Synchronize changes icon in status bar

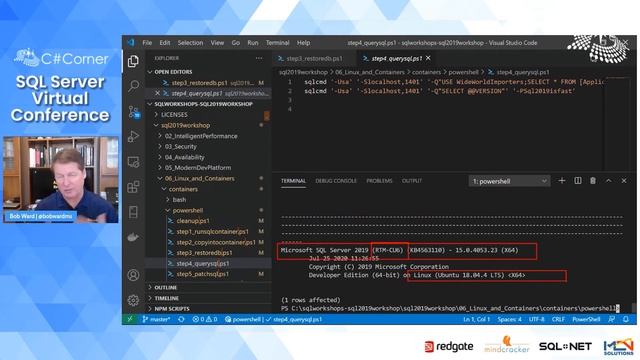click(x=181, y=319)
